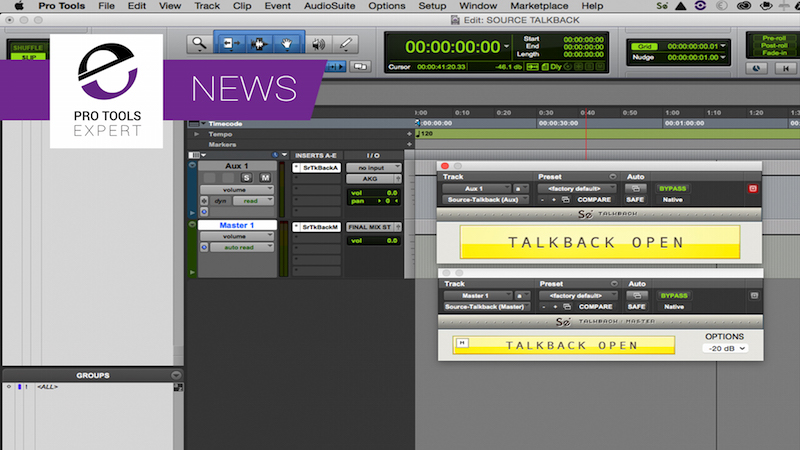Open the -20 dB options dropdown
Image resolution: width=800 pixels, height=450 pixels.
pyautogui.click(x=726, y=348)
